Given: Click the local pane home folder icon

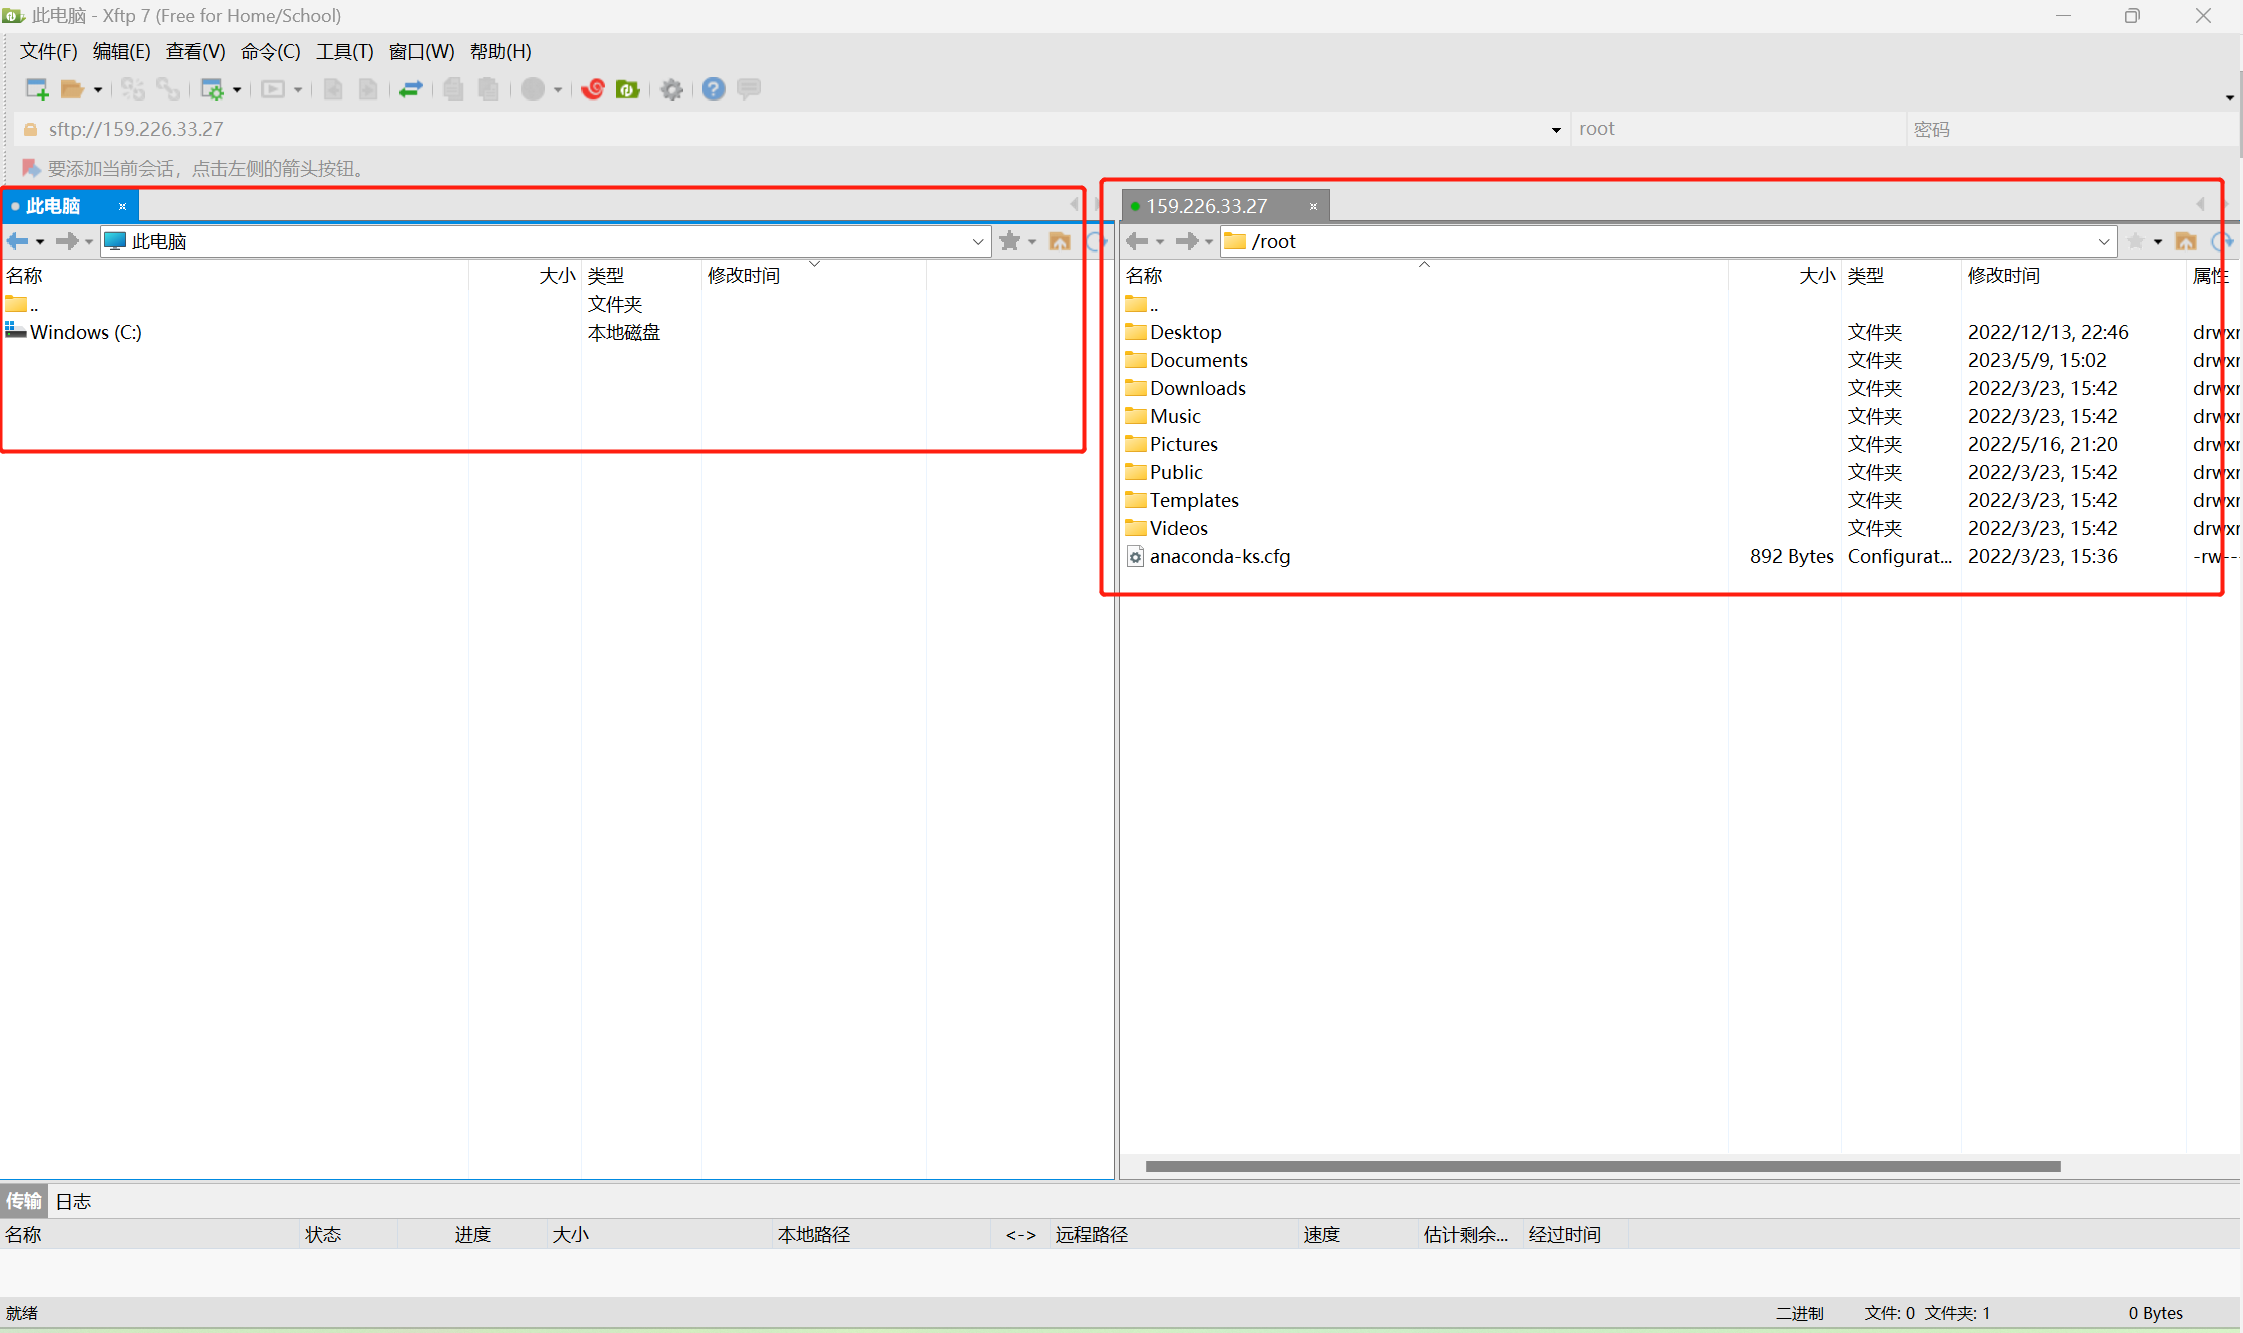Looking at the screenshot, I should coord(1060,241).
